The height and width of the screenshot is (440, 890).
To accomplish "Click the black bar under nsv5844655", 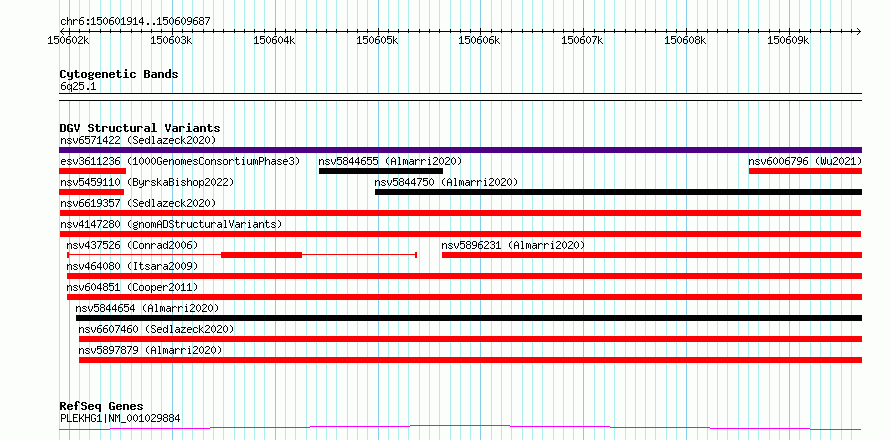I will (x=381, y=171).
